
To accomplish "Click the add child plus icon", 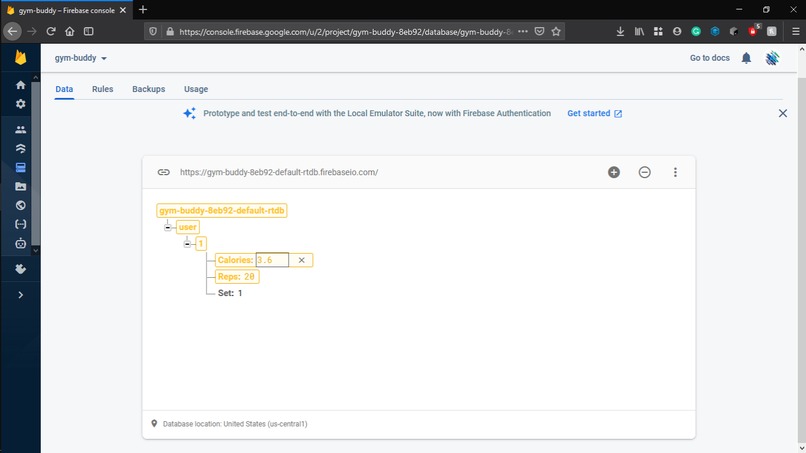I will 614,172.
